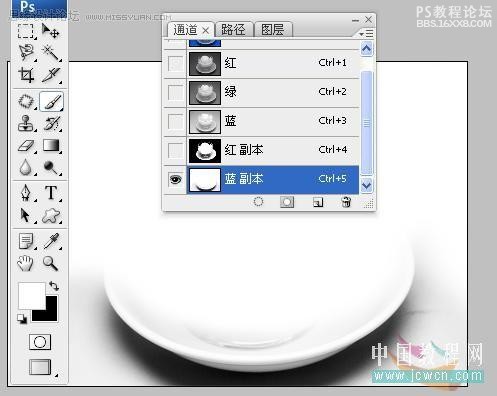The height and width of the screenshot is (396, 497).
Task: Show the 红 副本 channel visibility box
Action: pos(175,150)
